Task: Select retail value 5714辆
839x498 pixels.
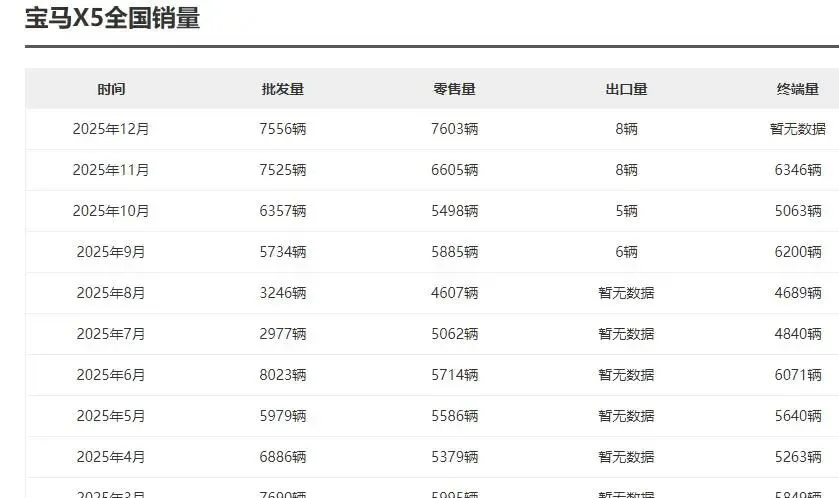Action: click(x=454, y=375)
